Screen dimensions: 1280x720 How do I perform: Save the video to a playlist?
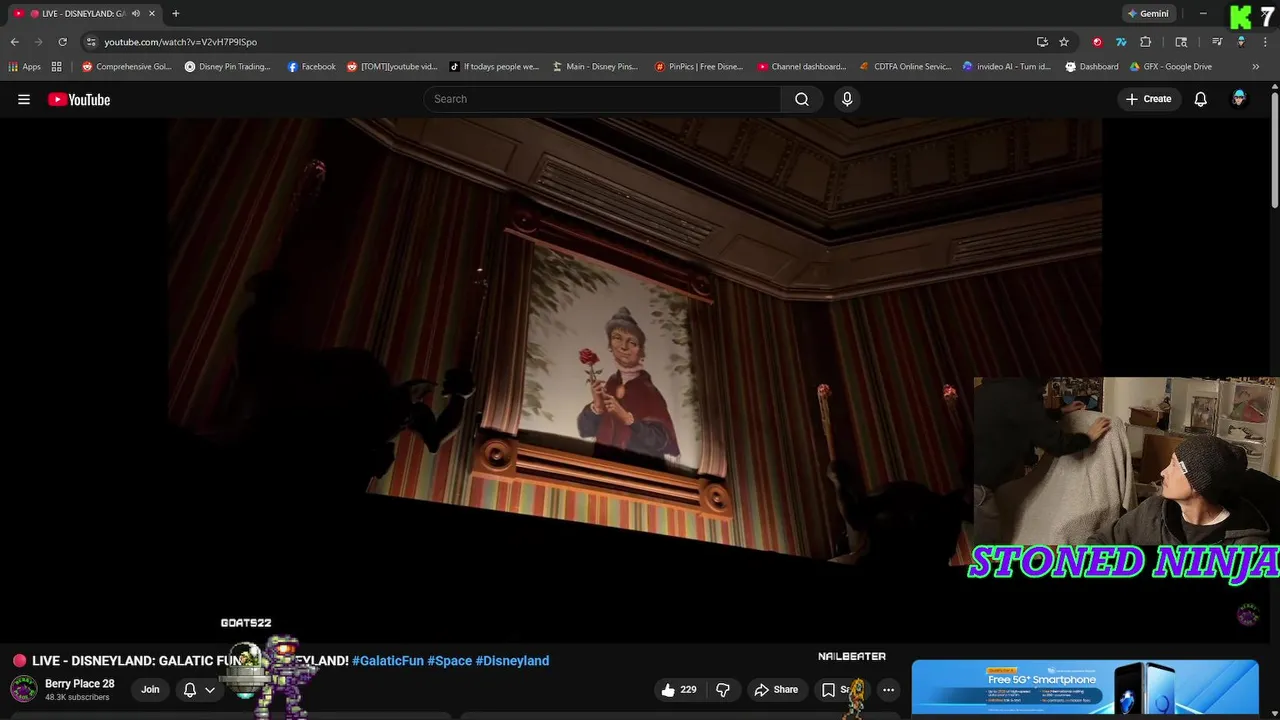coord(842,690)
